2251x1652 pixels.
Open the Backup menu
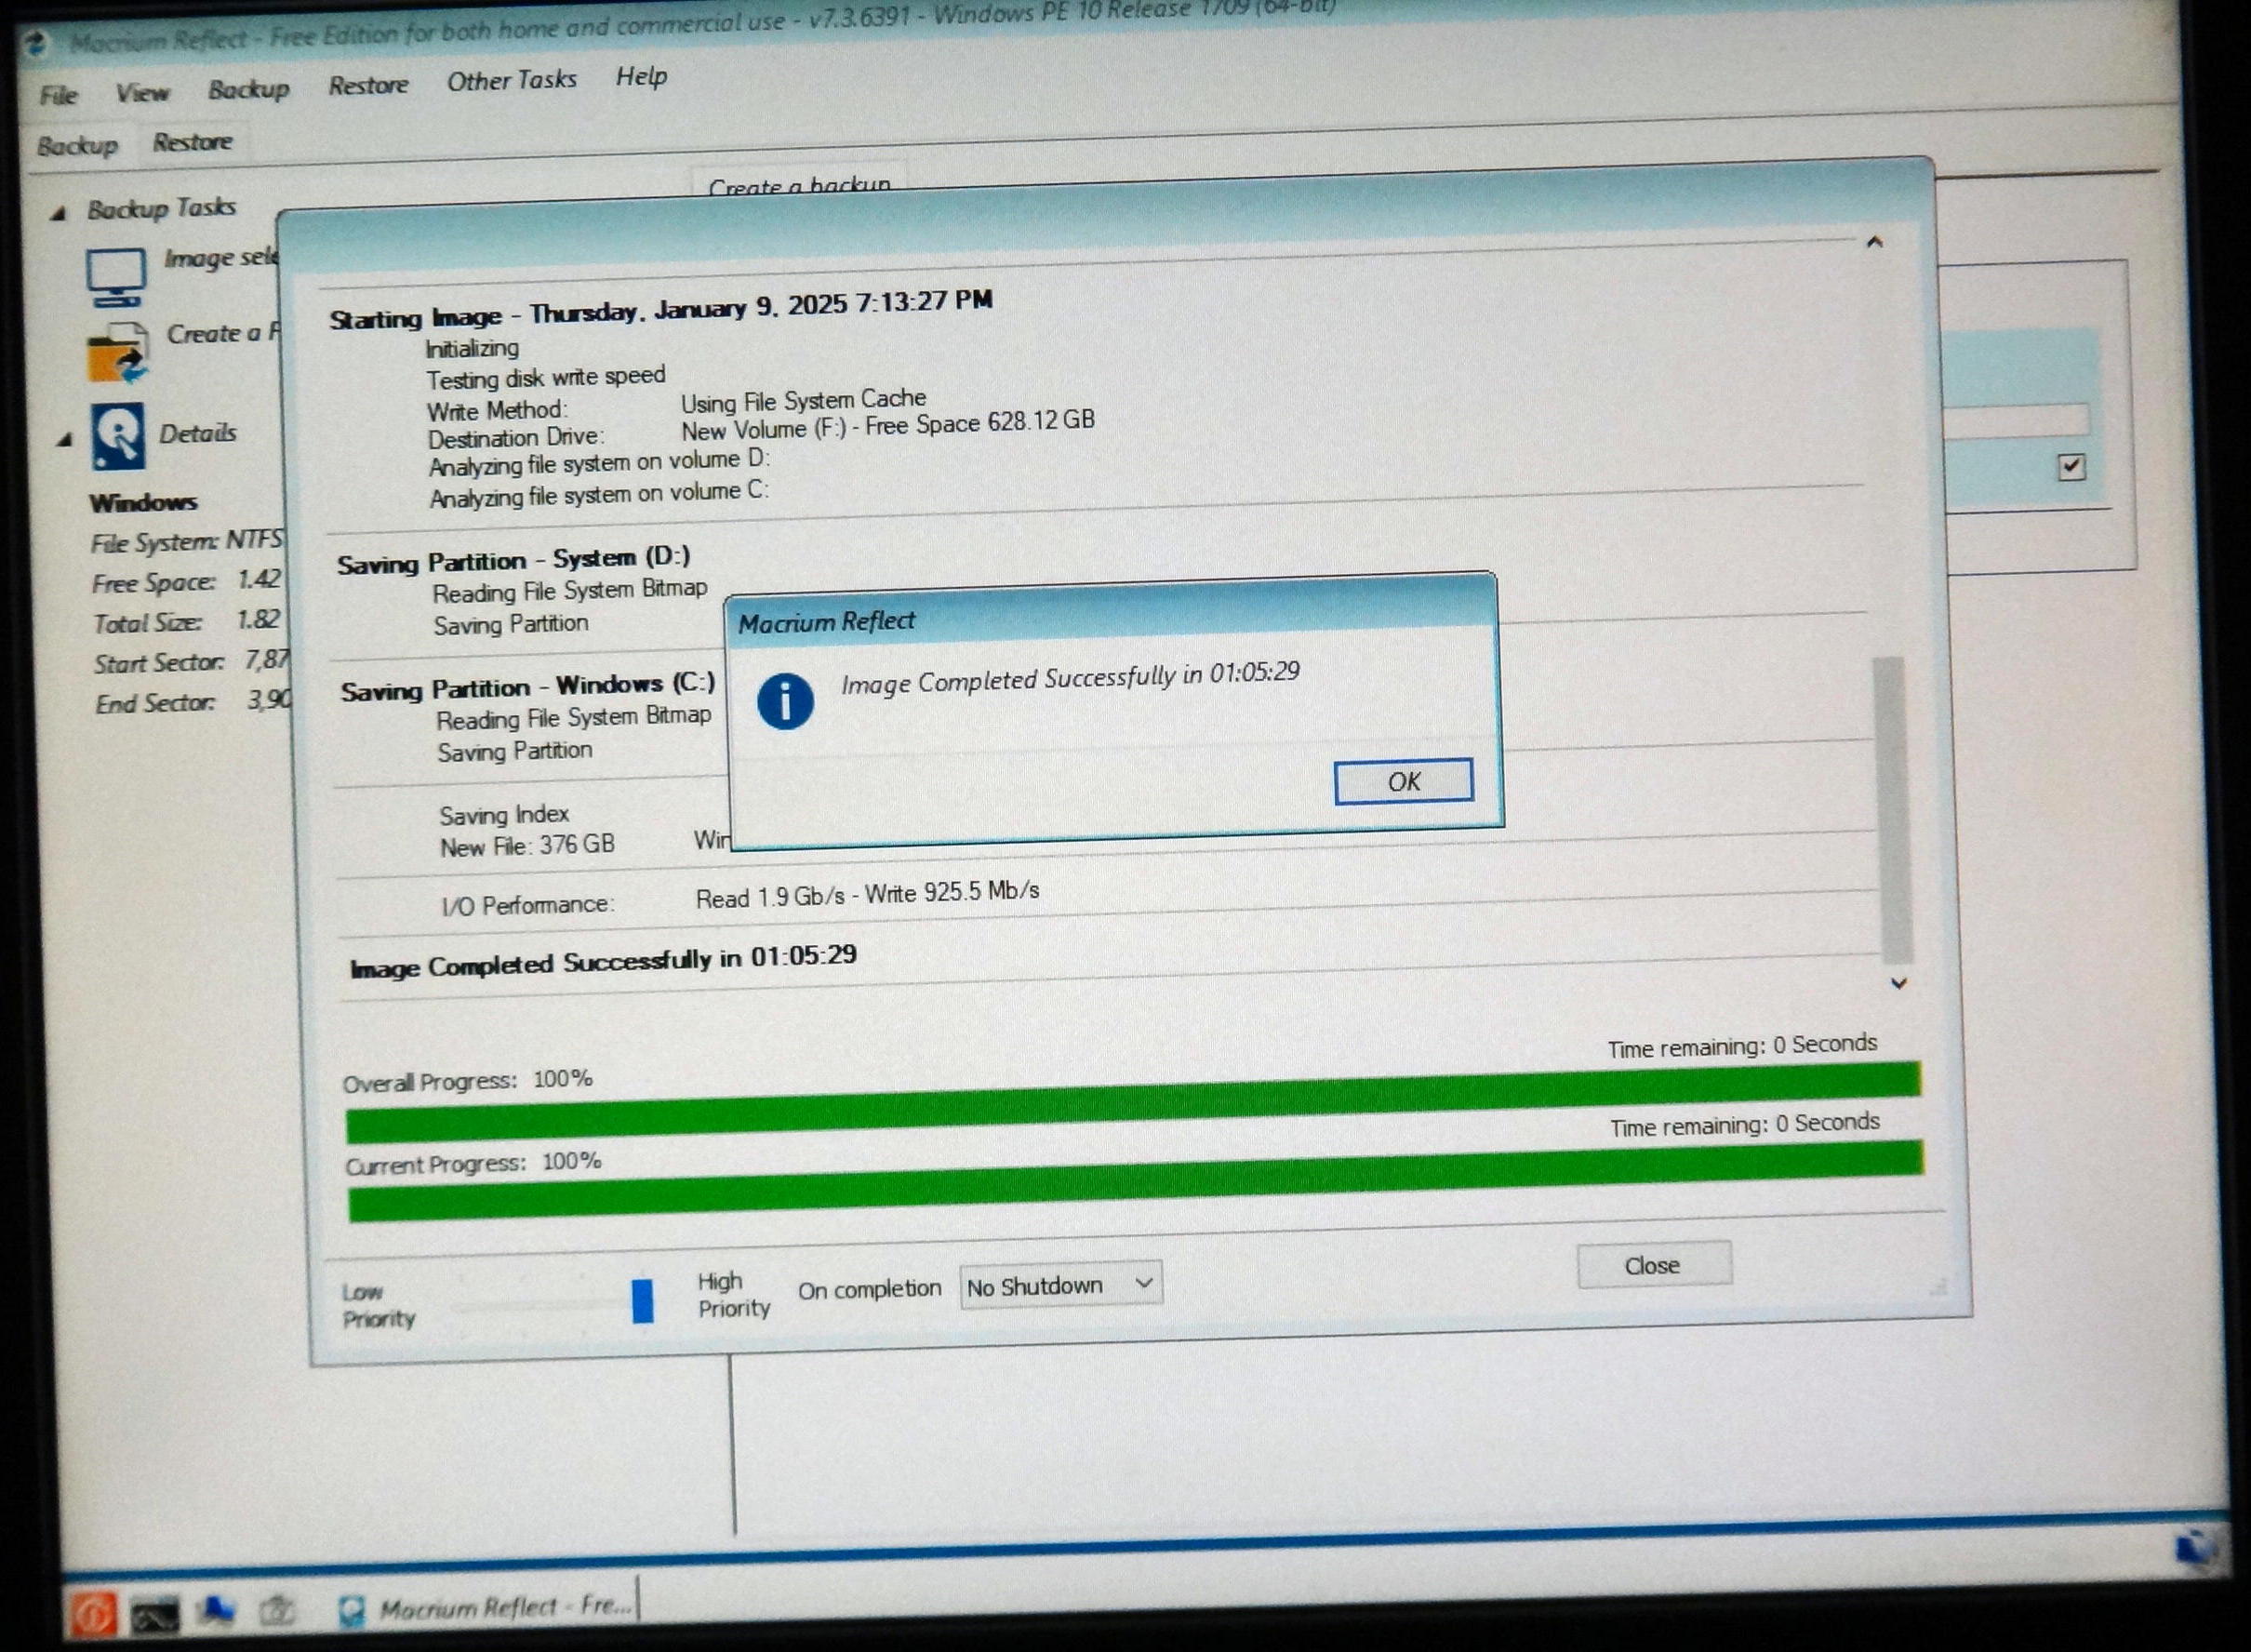pos(248,89)
